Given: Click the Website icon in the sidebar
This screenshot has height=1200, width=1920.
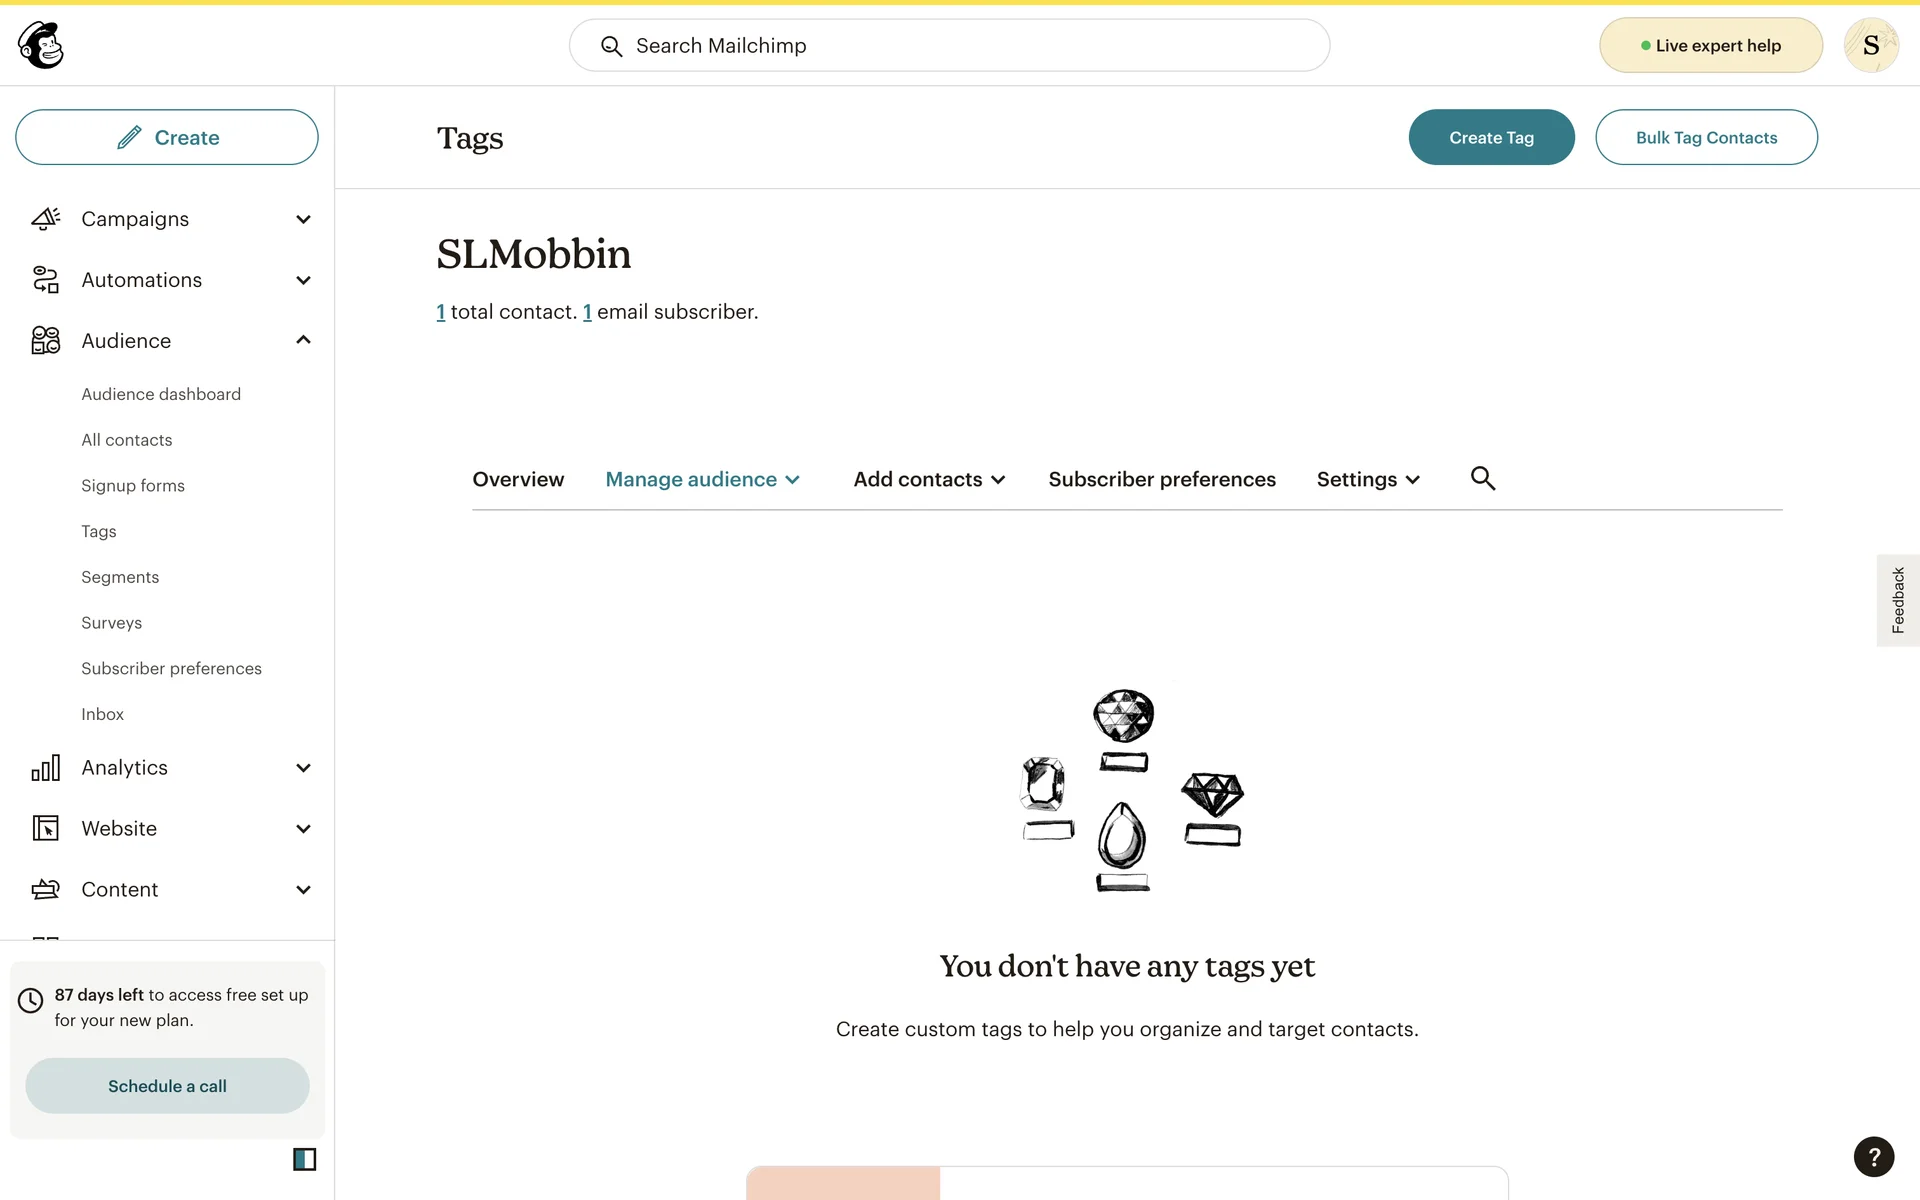Looking at the screenshot, I should coord(46,829).
